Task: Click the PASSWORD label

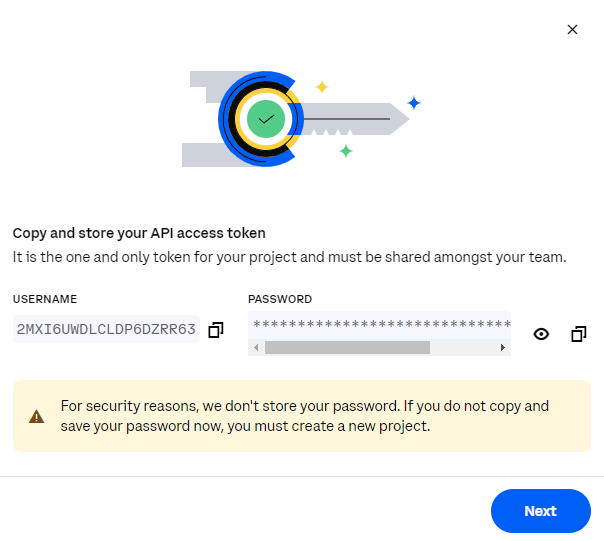Action: [x=280, y=299]
